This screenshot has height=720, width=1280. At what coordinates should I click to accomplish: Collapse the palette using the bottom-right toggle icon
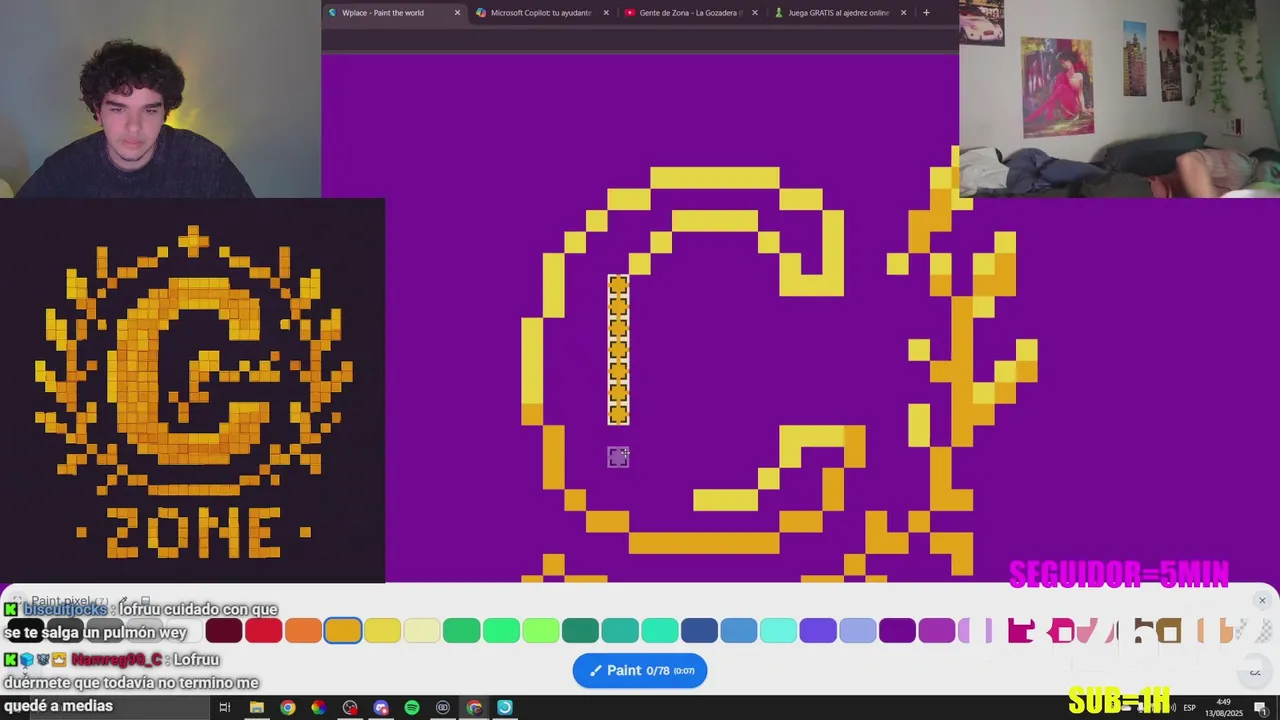tap(1255, 672)
